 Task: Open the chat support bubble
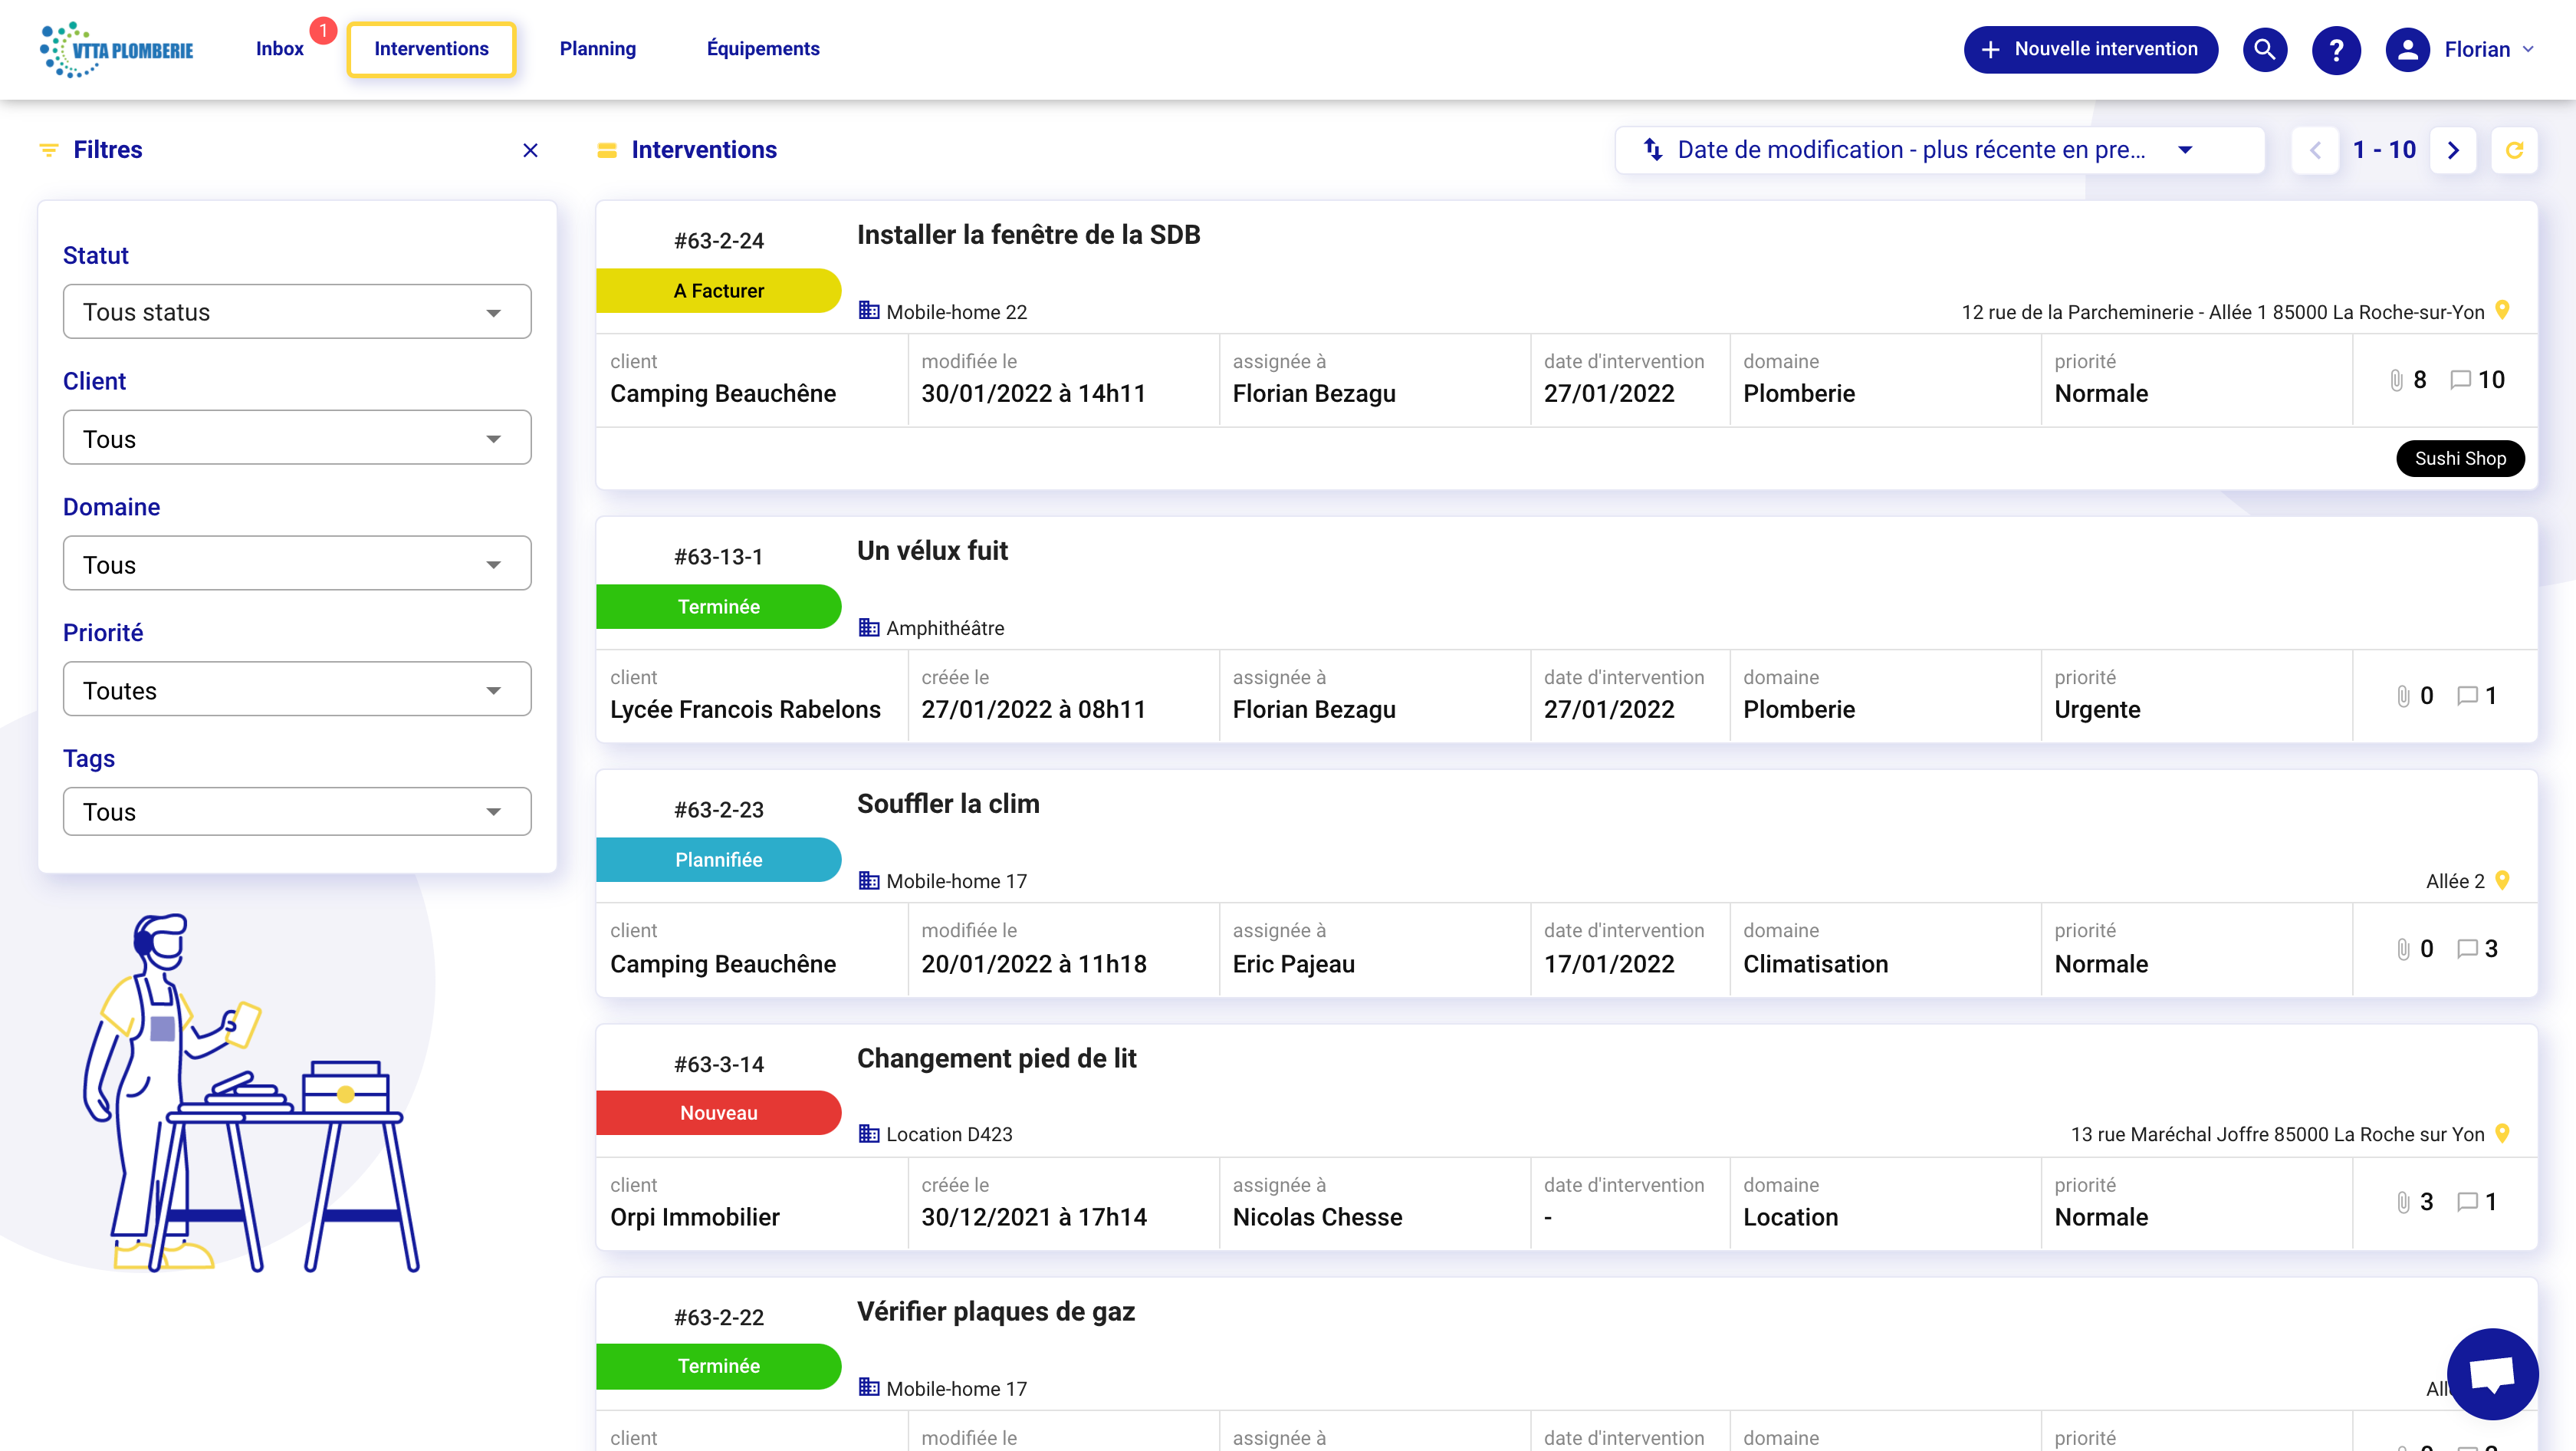tap(2492, 1373)
